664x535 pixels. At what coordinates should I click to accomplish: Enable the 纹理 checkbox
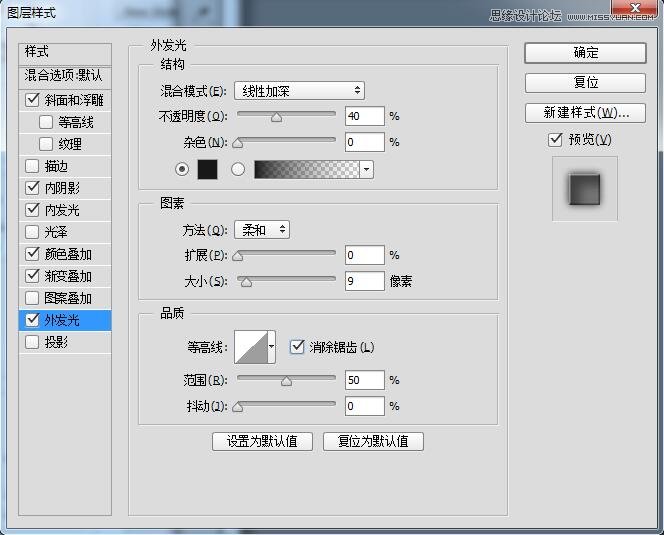pyautogui.click(x=46, y=144)
